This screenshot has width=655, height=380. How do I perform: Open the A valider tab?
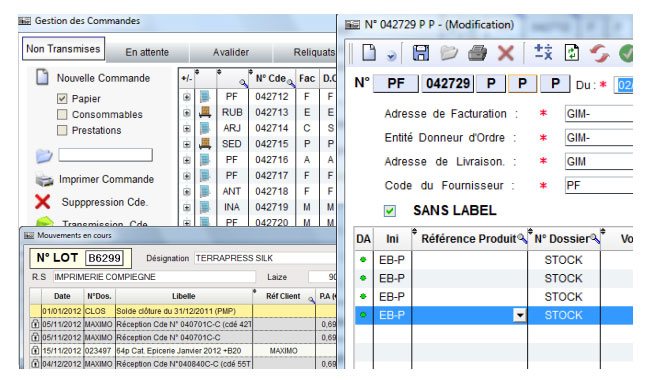231,52
